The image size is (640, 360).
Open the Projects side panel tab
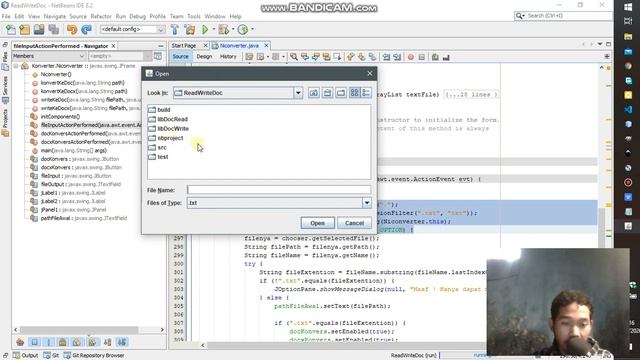pyautogui.click(x=5, y=122)
